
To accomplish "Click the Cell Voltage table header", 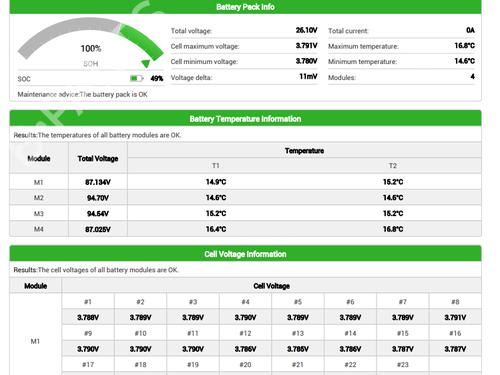I will coord(271,286).
